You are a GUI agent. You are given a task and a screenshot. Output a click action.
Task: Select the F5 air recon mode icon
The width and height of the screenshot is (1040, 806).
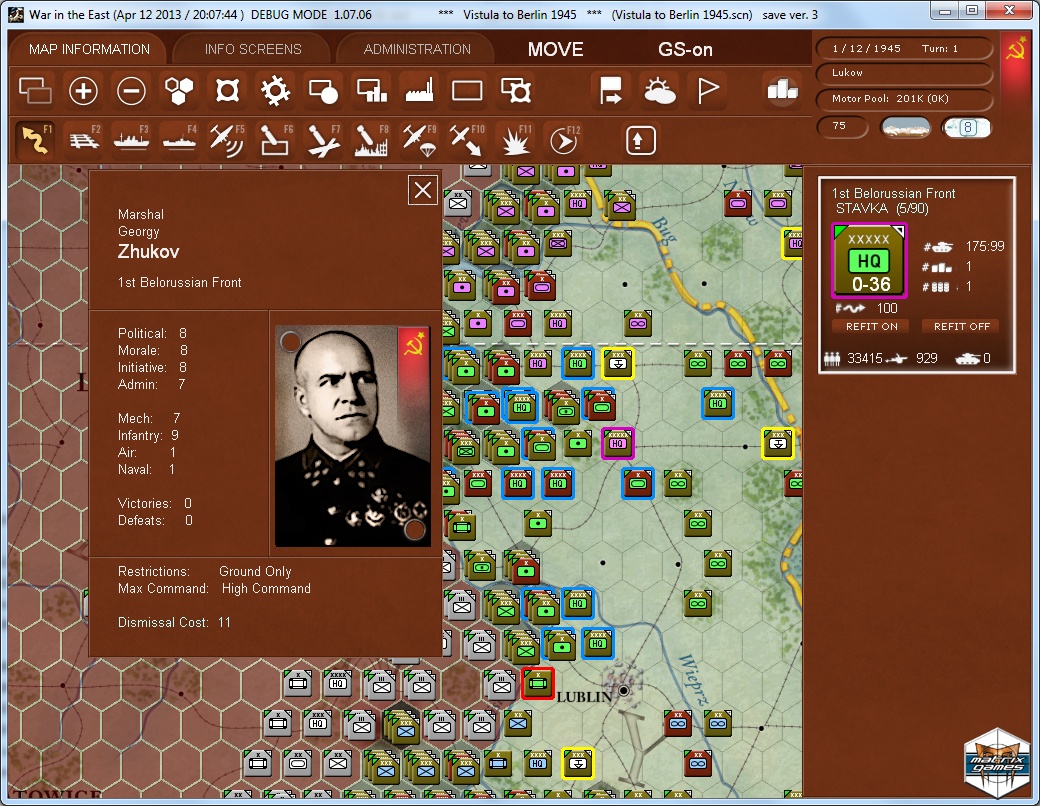[227, 139]
